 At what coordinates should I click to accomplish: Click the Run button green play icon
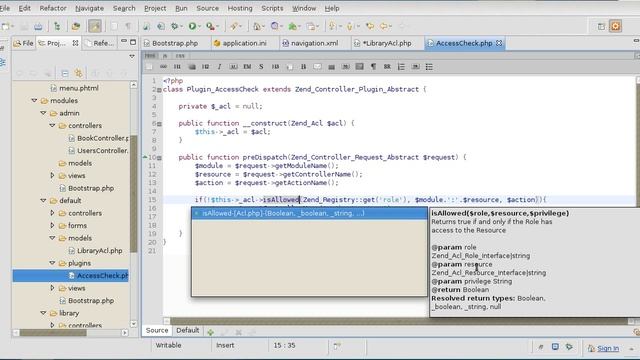click(192, 26)
